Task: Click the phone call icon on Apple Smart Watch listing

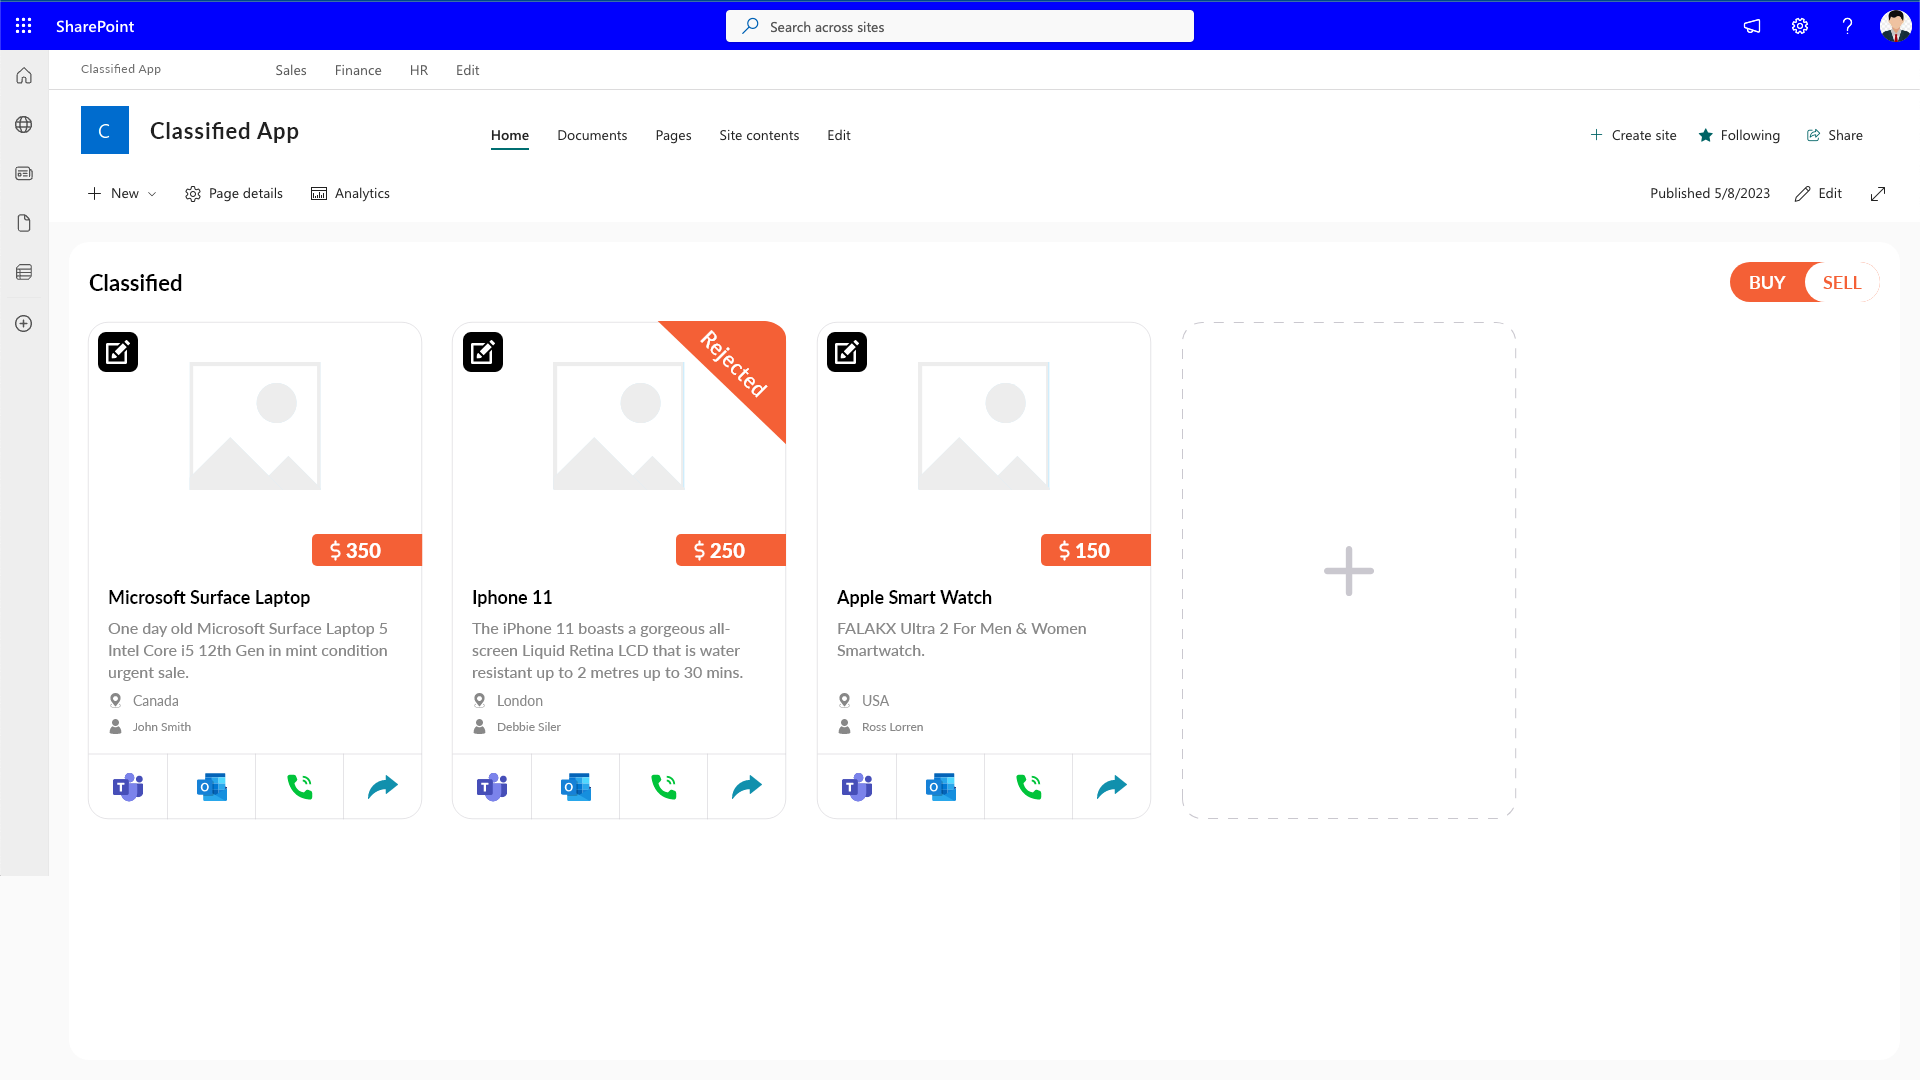Action: click(x=1029, y=786)
